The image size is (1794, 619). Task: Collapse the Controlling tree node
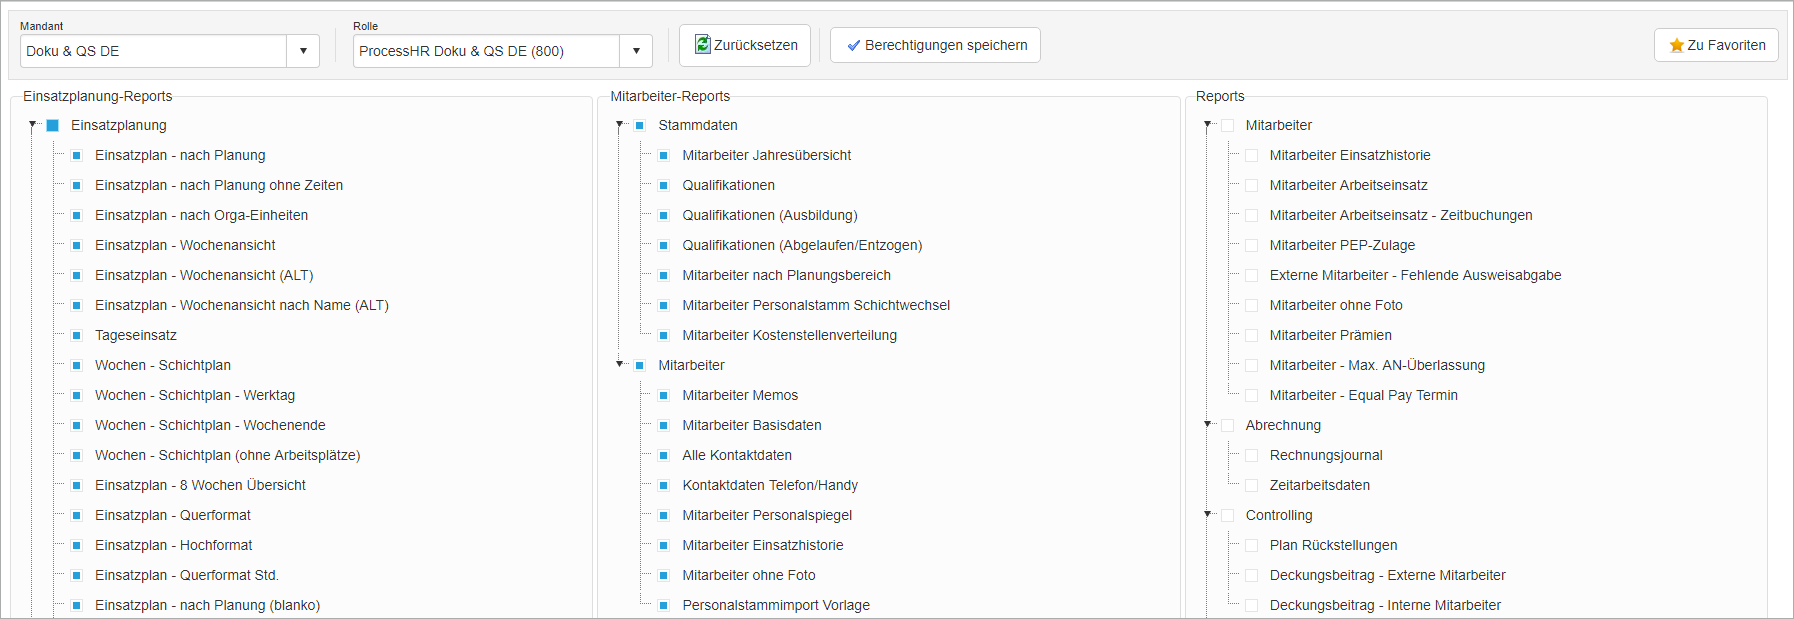1207,515
